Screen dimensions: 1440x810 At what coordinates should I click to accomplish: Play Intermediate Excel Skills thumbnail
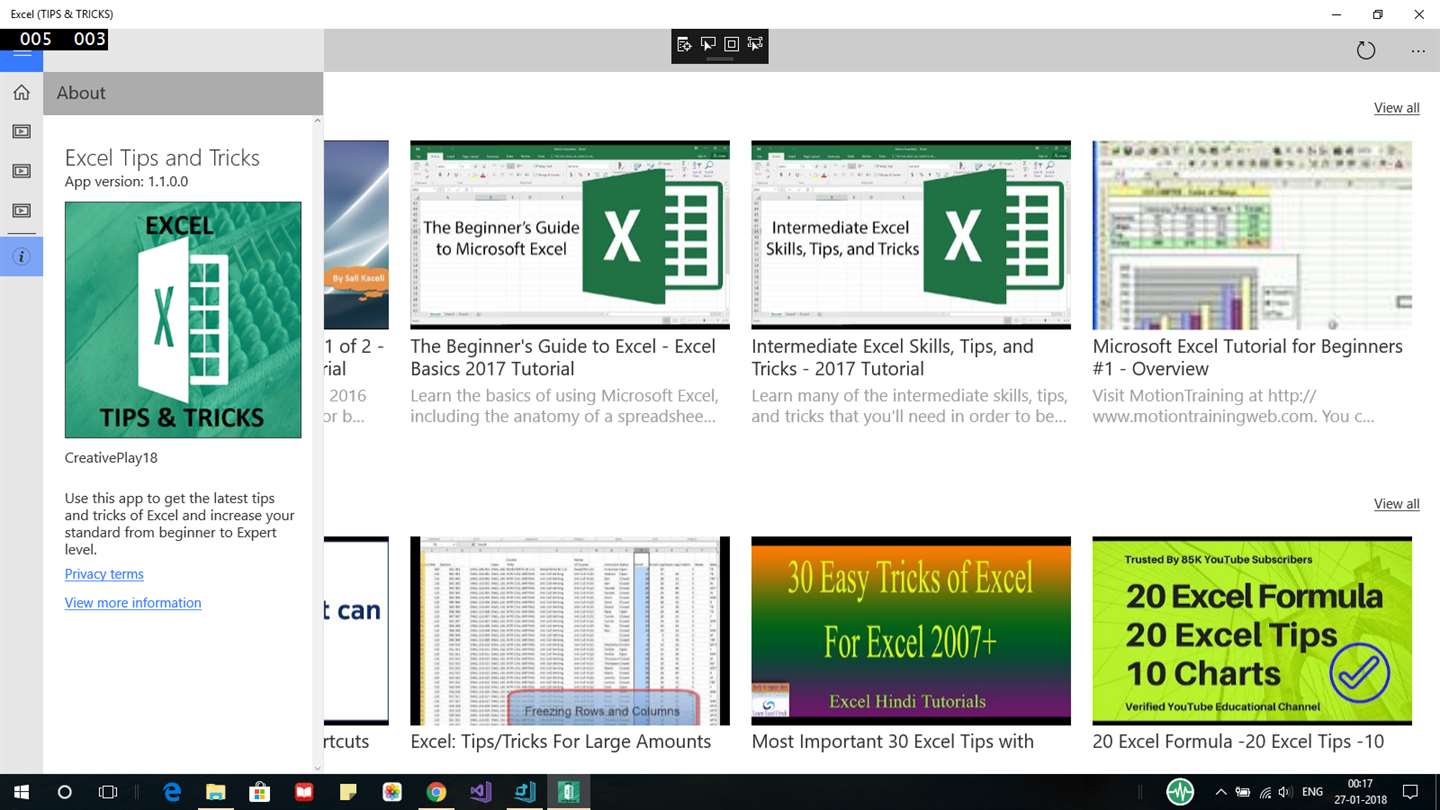(911, 235)
